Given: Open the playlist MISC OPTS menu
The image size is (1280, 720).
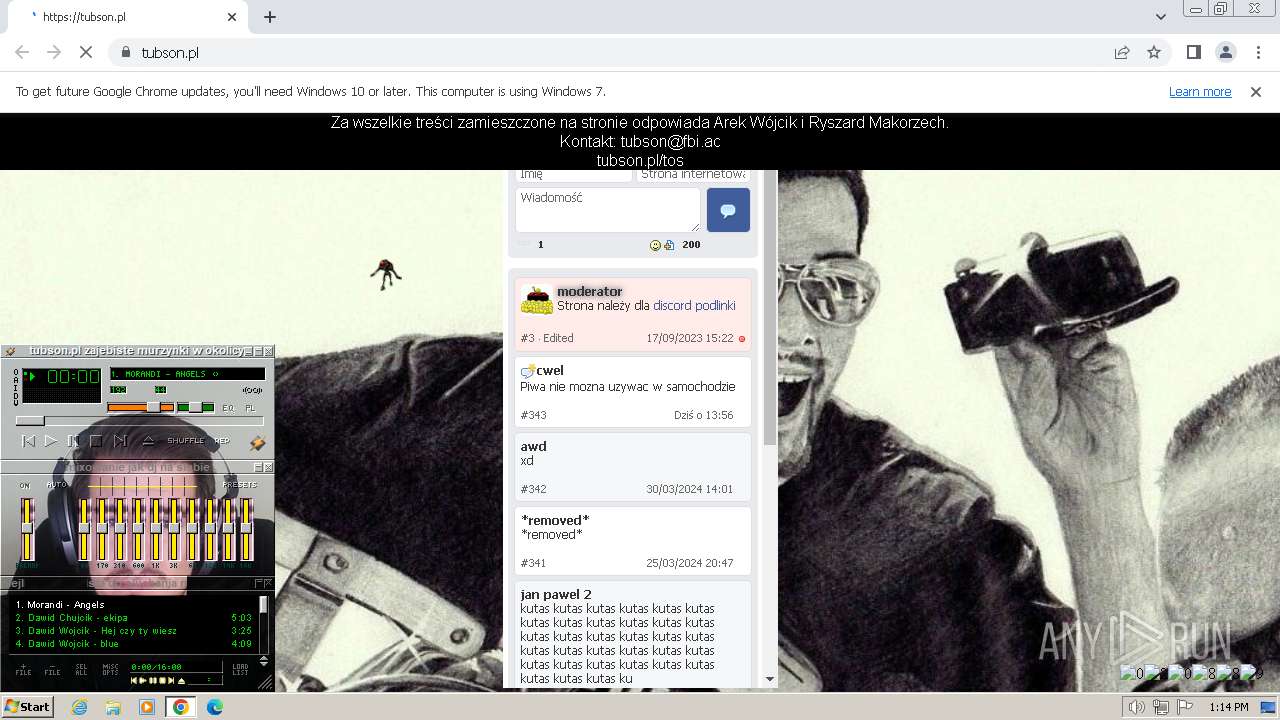Looking at the screenshot, I should pyautogui.click(x=111, y=670).
